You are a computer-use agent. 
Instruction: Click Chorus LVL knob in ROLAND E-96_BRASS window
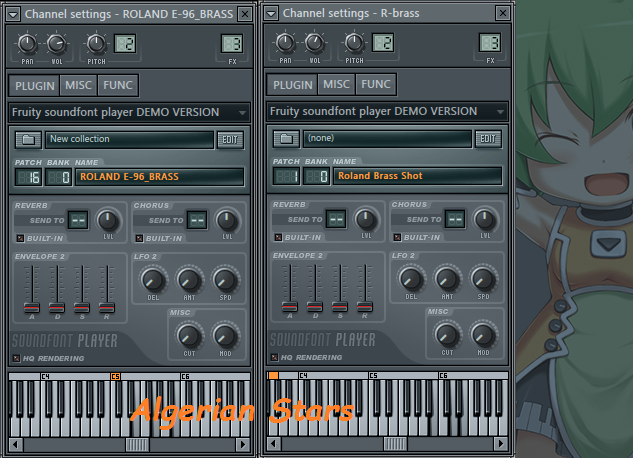pos(227,220)
